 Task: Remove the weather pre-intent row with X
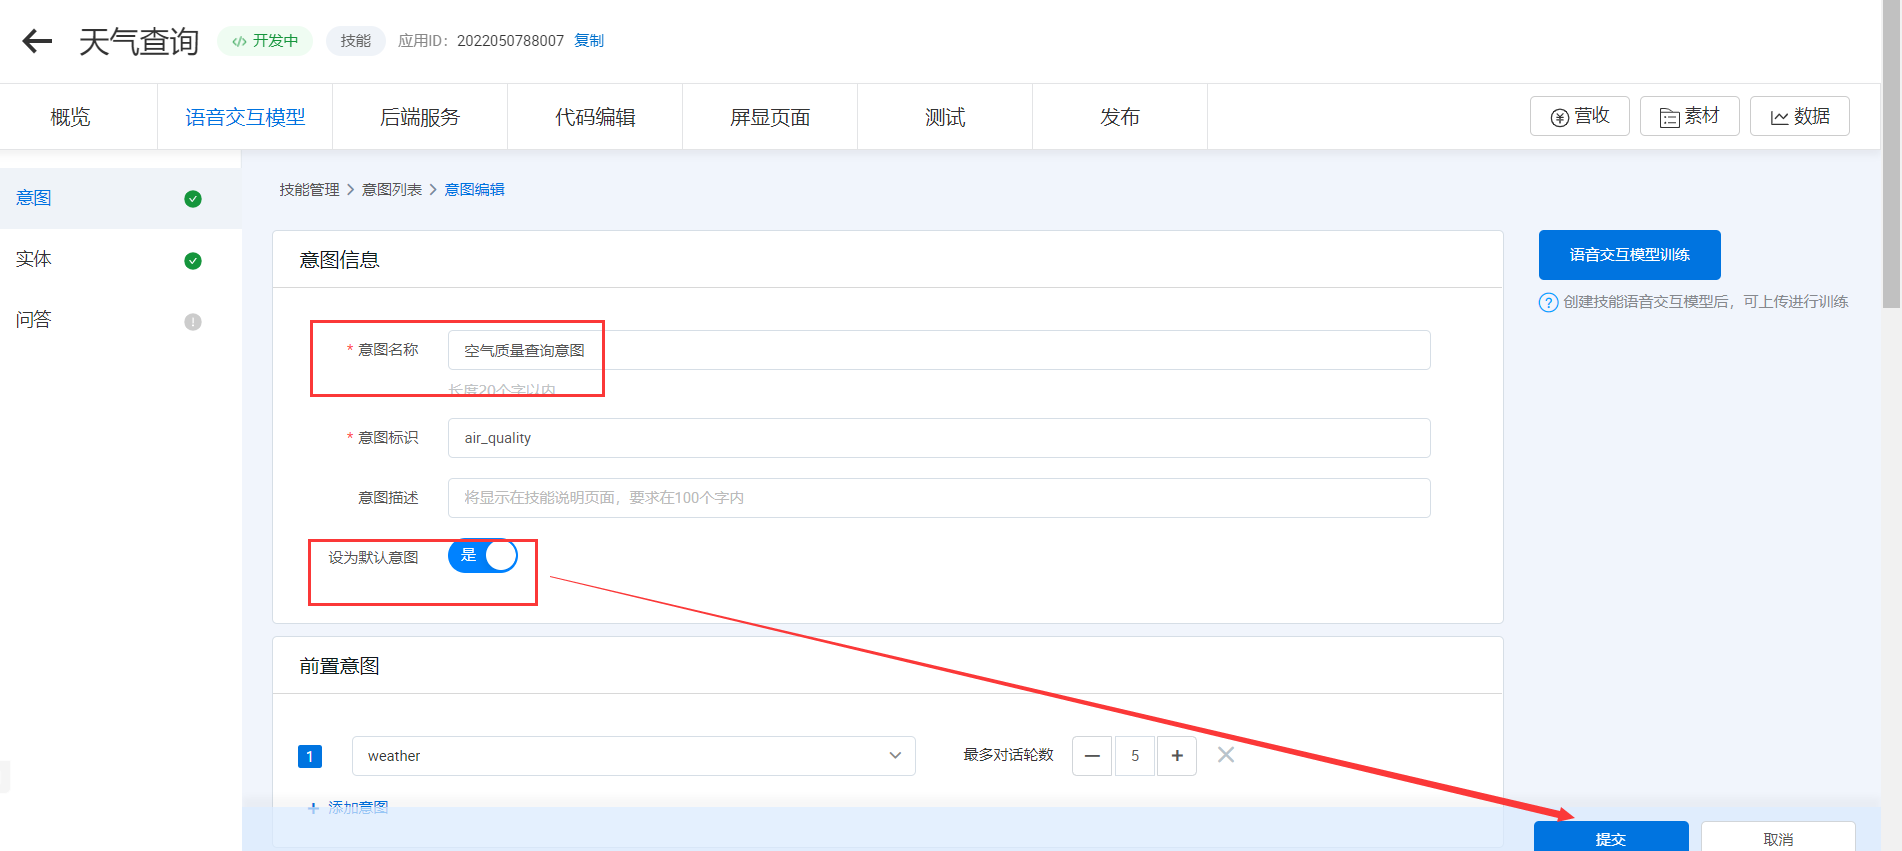pyautogui.click(x=1226, y=755)
